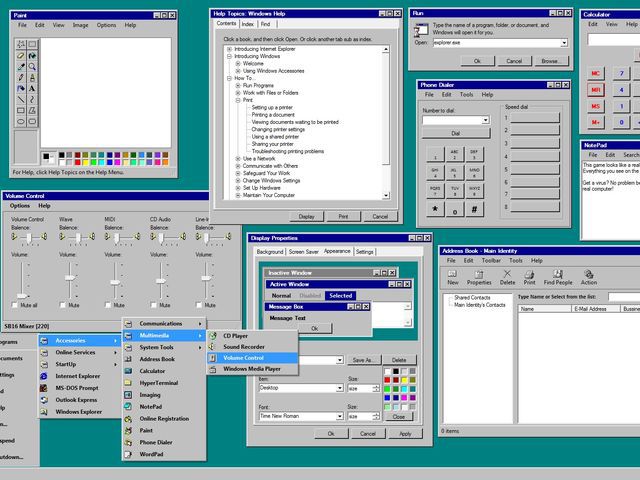The height and width of the screenshot is (480, 640).
Task: Open the Item dropdown showing Desktop
Action: (339, 388)
